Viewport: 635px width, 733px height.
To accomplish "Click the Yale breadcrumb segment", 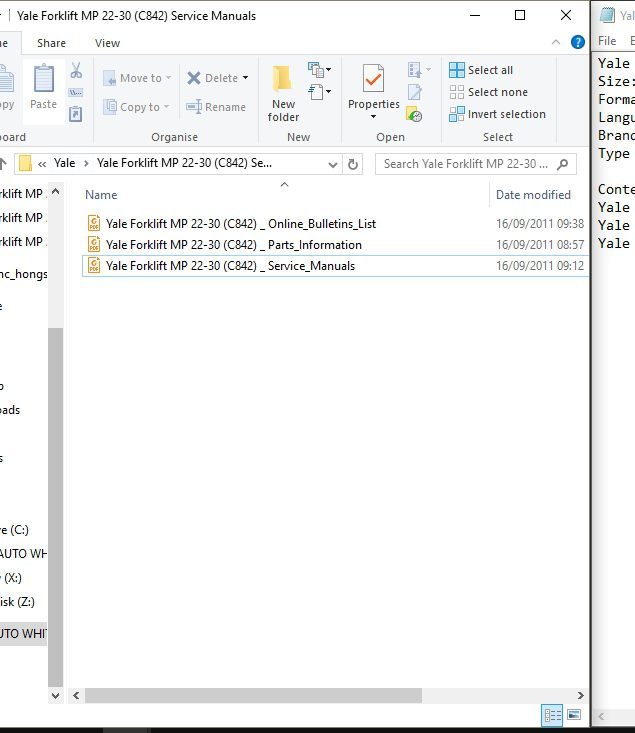I will point(65,163).
